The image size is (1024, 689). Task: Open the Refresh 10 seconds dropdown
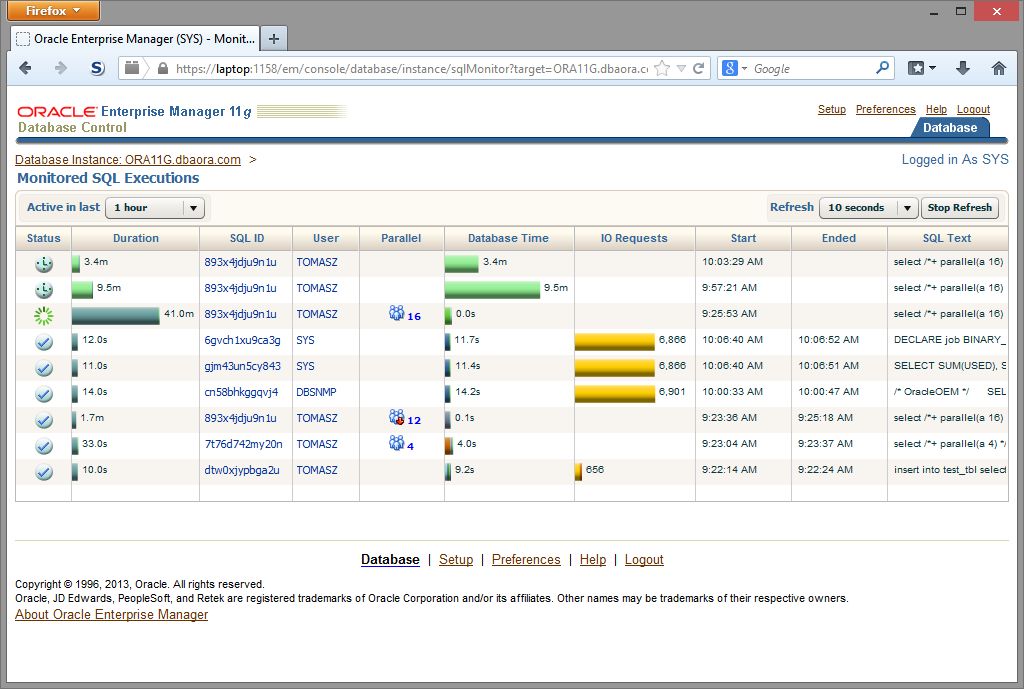(869, 208)
